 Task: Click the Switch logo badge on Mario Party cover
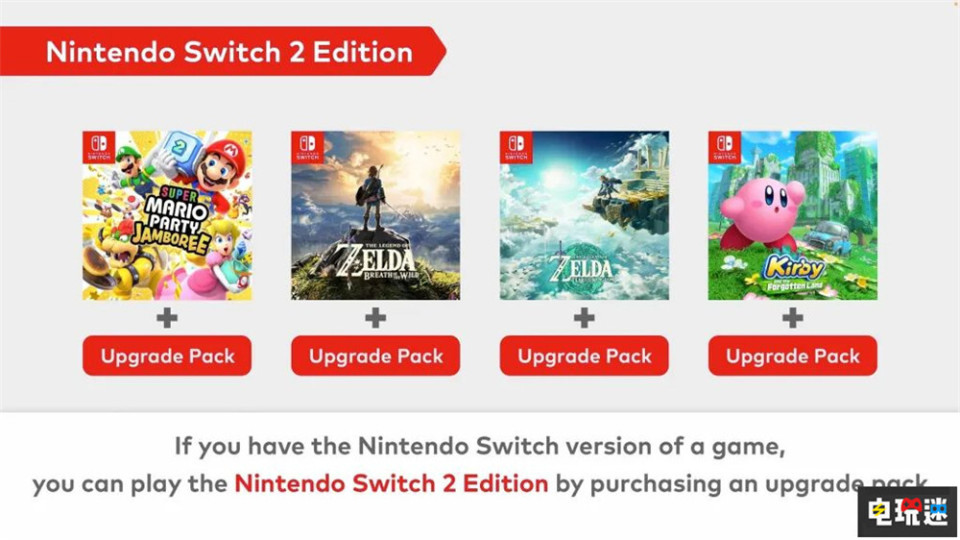[97, 147]
